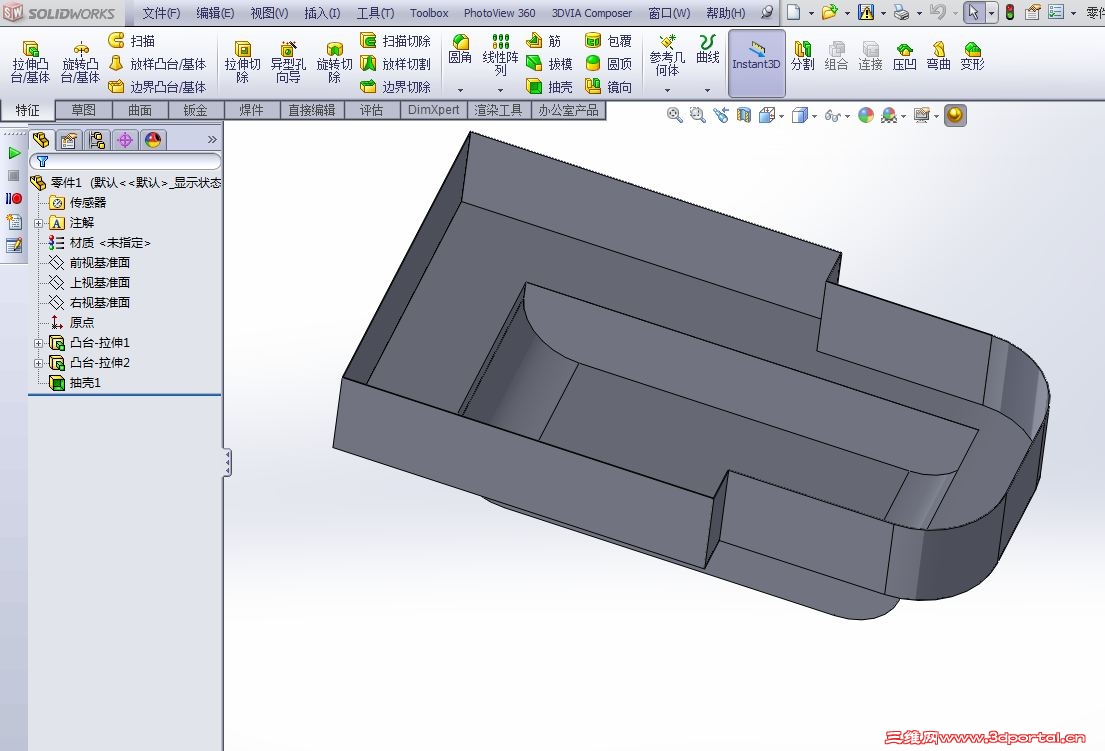Open the 参考几何体 dropdown arrow
The height and width of the screenshot is (751, 1105).
click(x=667, y=90)
